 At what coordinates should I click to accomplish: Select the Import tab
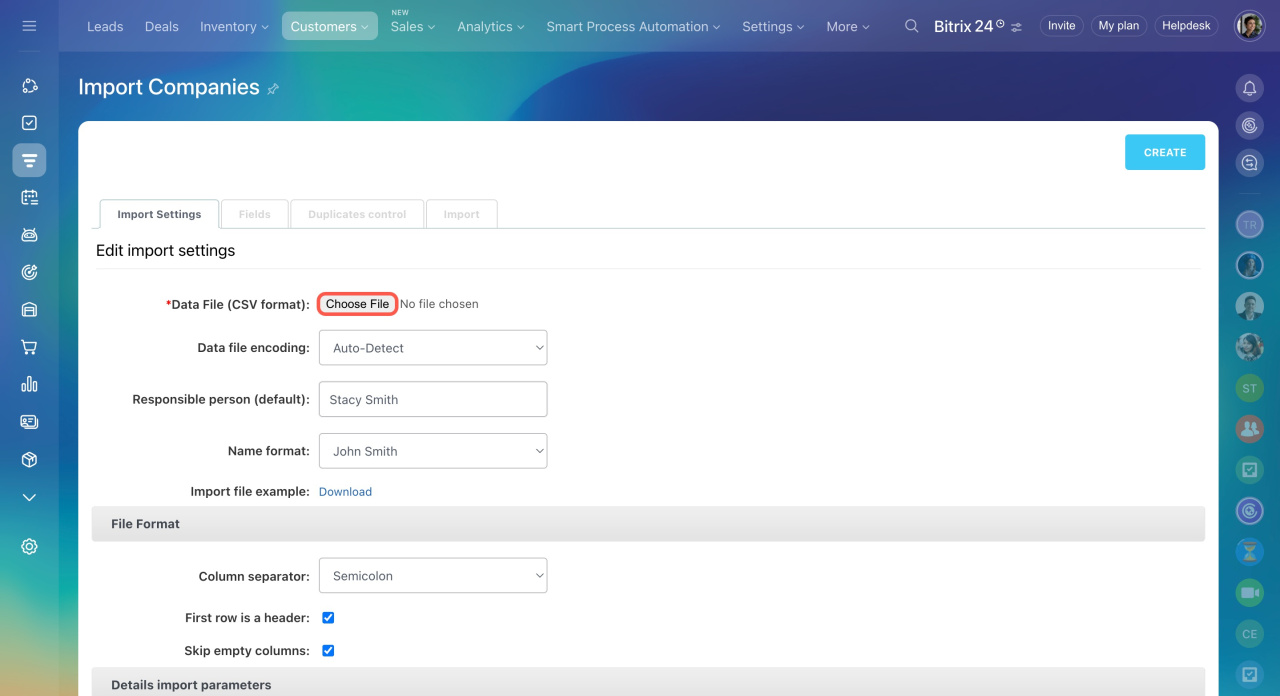click(462, 214)
